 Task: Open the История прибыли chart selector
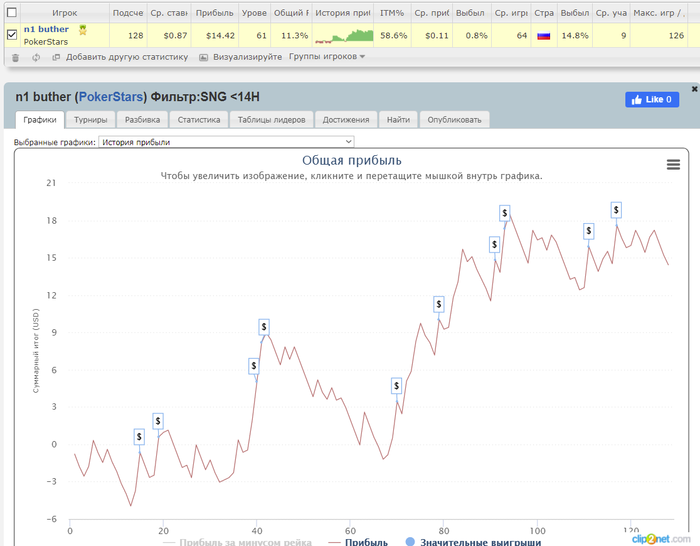[x=226, y=142]
